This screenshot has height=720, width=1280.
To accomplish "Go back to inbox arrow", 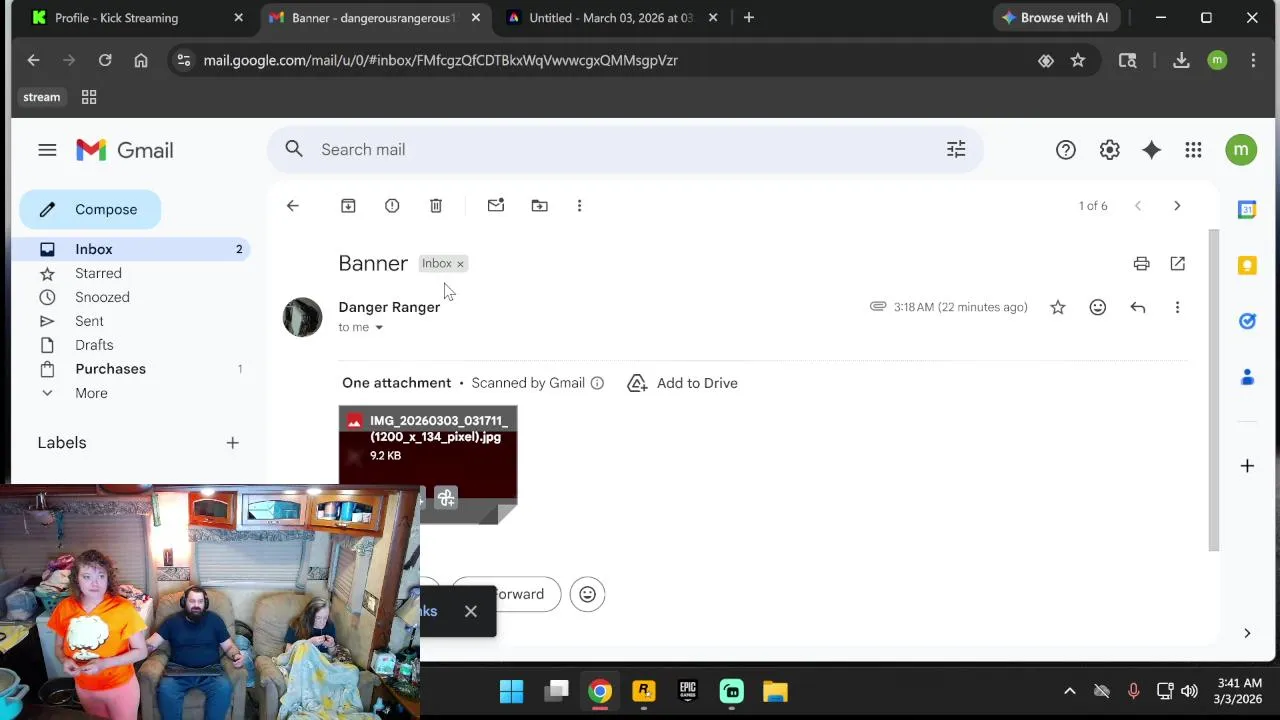I will (x=292, y=205).
